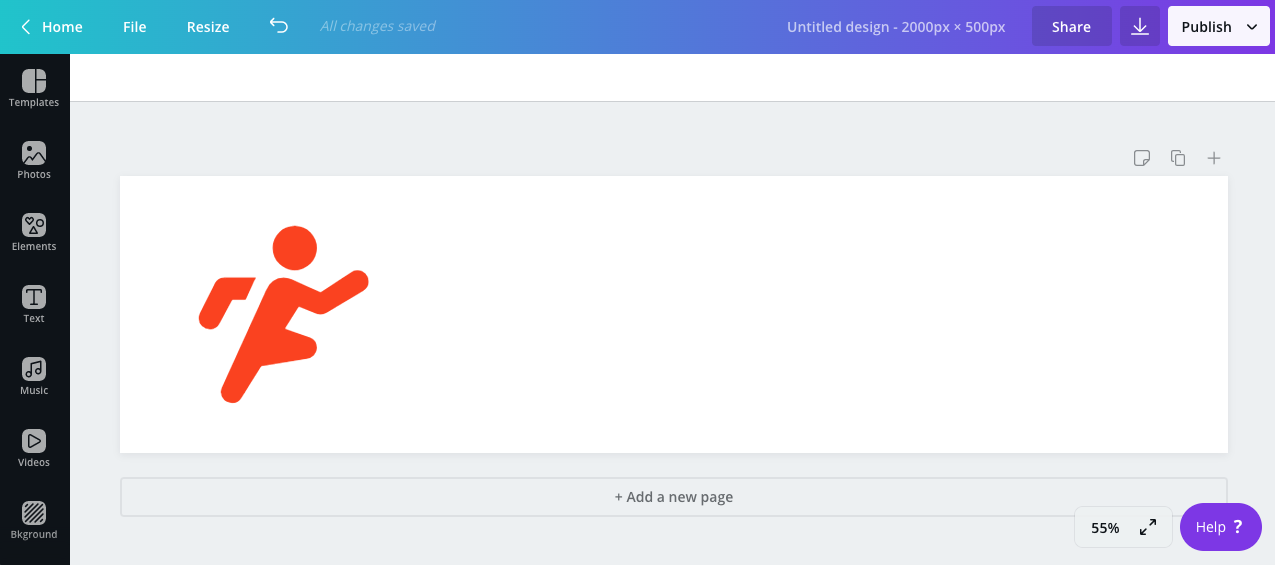This screenshot has width=1275, height=565.
Task: Open the Videos panel
Action: (34, 449)
